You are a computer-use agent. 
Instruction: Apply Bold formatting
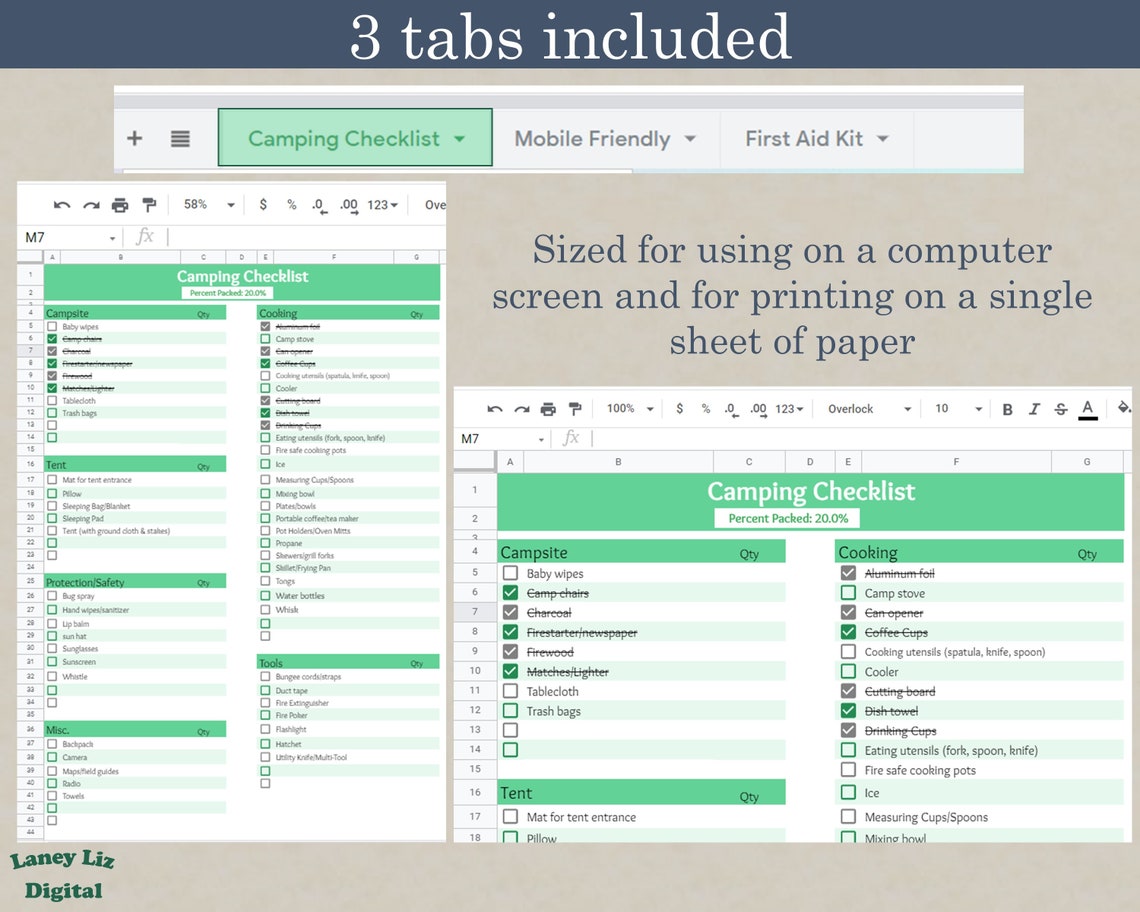[x=1008, y=408]
